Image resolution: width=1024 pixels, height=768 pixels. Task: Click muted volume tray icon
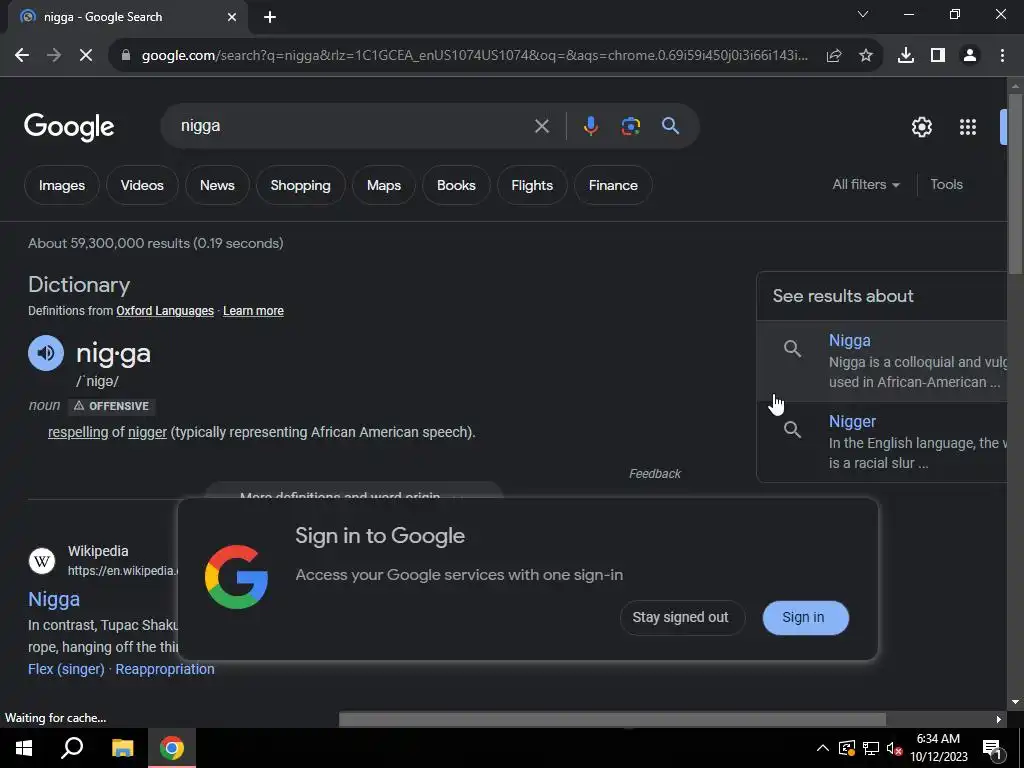click(895, 748)
